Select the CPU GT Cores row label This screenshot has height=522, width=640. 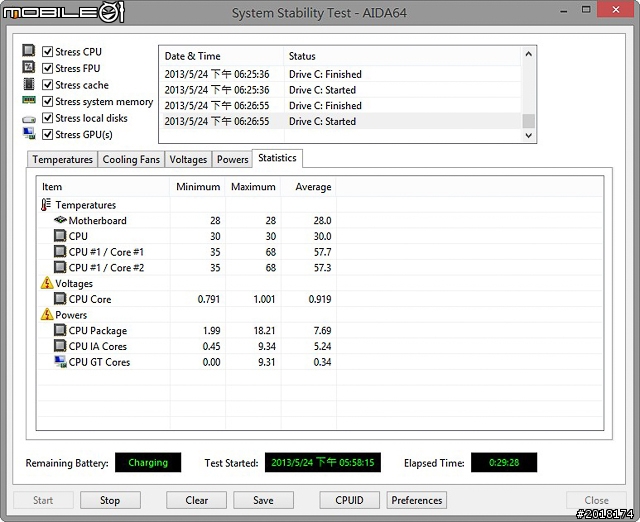[99, 362]
